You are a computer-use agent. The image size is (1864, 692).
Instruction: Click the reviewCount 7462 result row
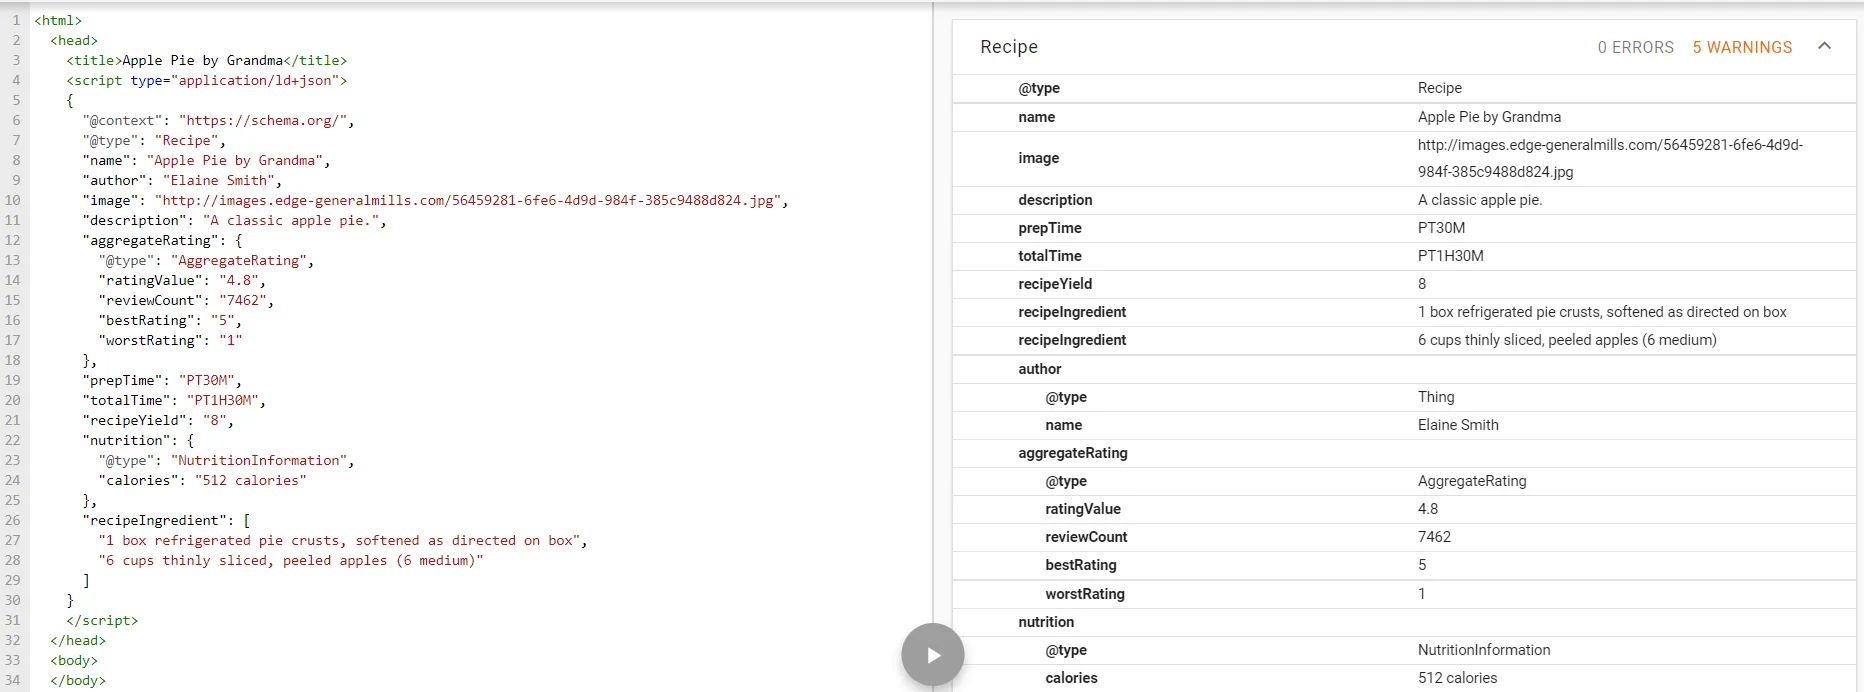tap(1403, 537)
